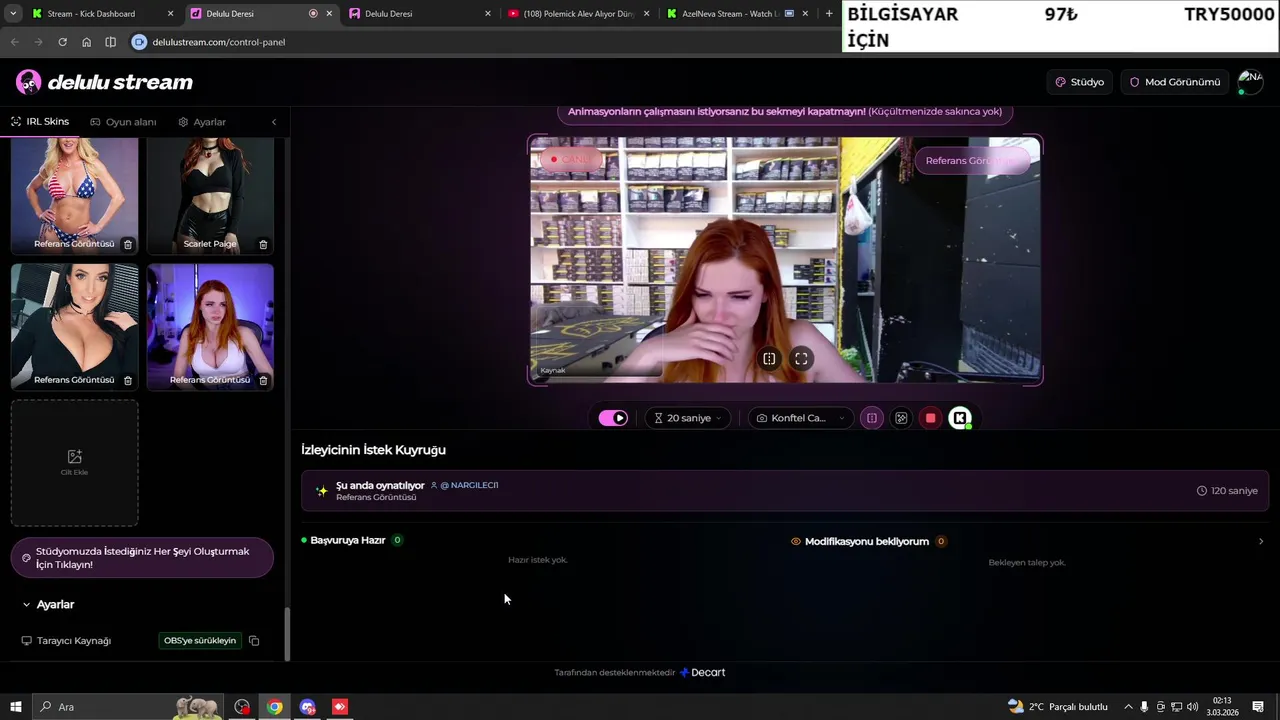Delete the bikini Referans Görüntüsü skin
The width and height of the screenshot is (1280, 720).
point(128,244)
